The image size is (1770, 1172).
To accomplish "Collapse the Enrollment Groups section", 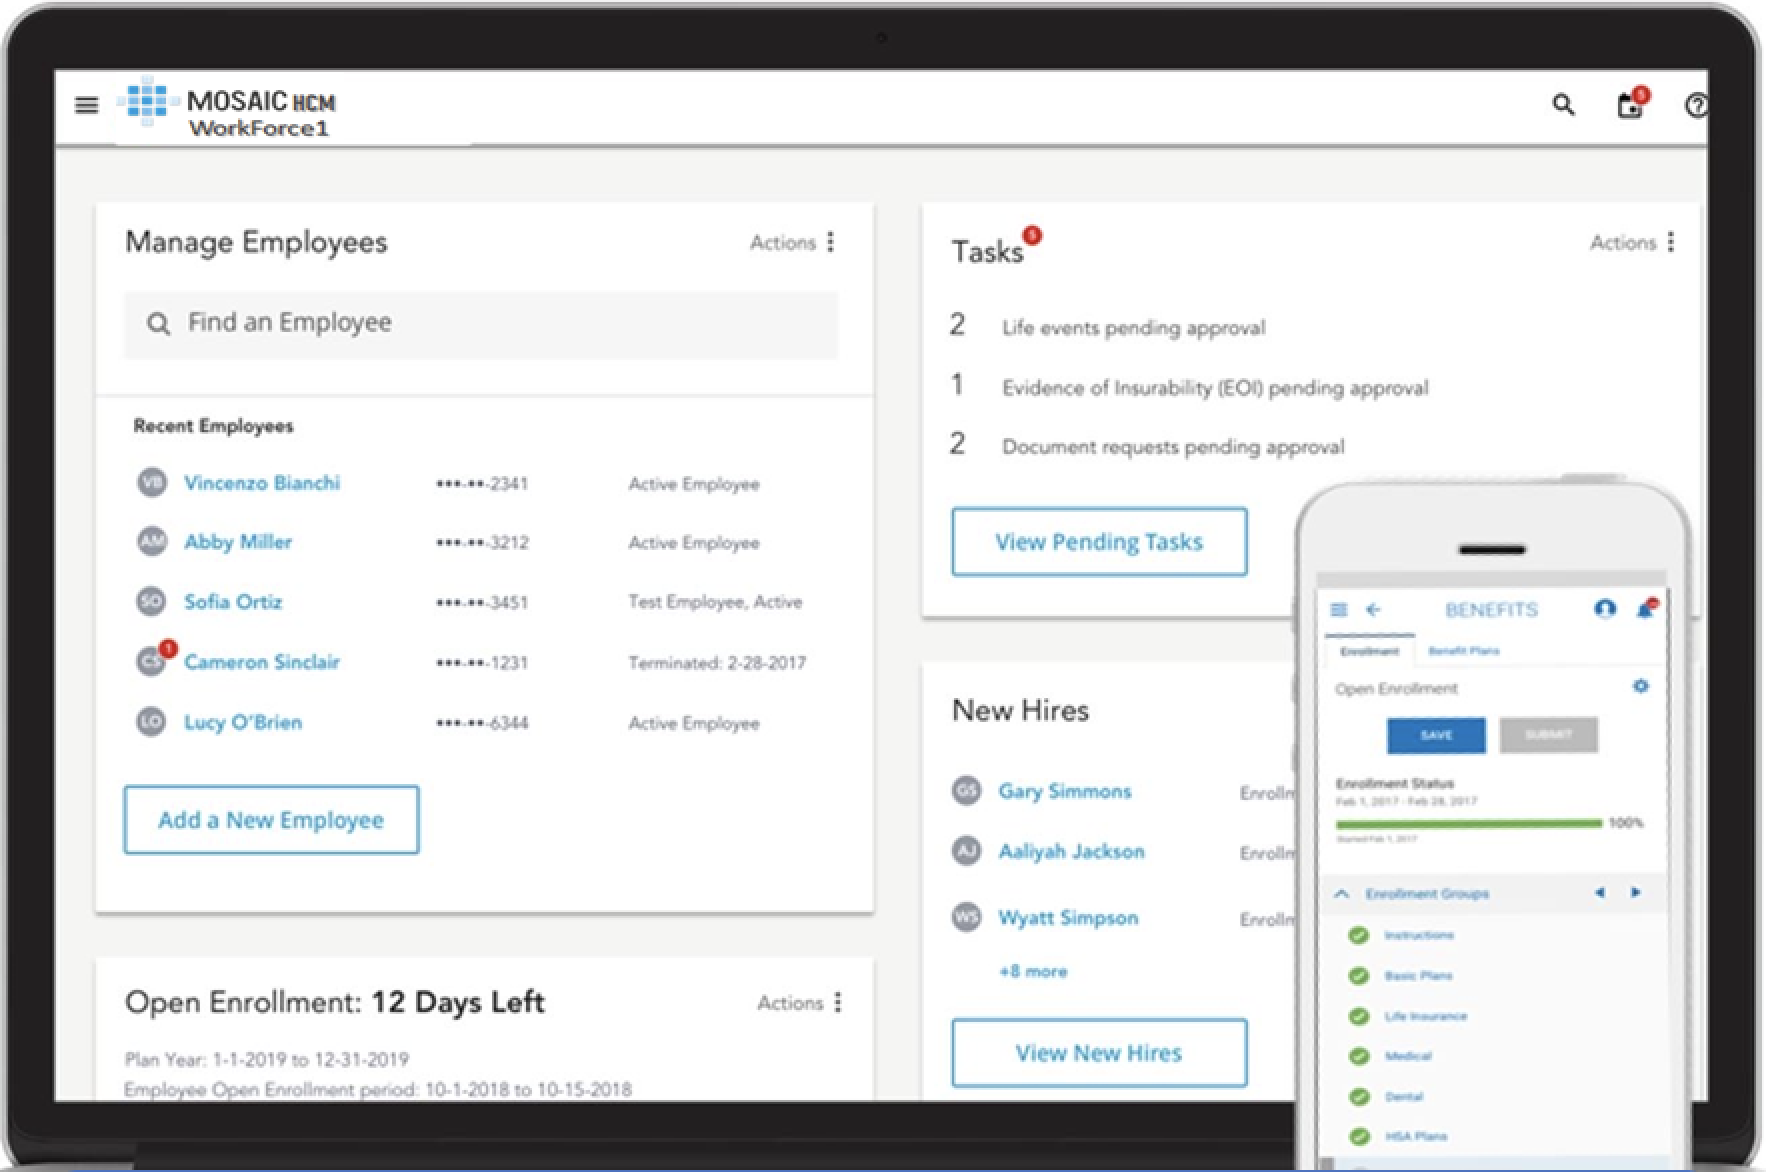I will coord(1341,893).
